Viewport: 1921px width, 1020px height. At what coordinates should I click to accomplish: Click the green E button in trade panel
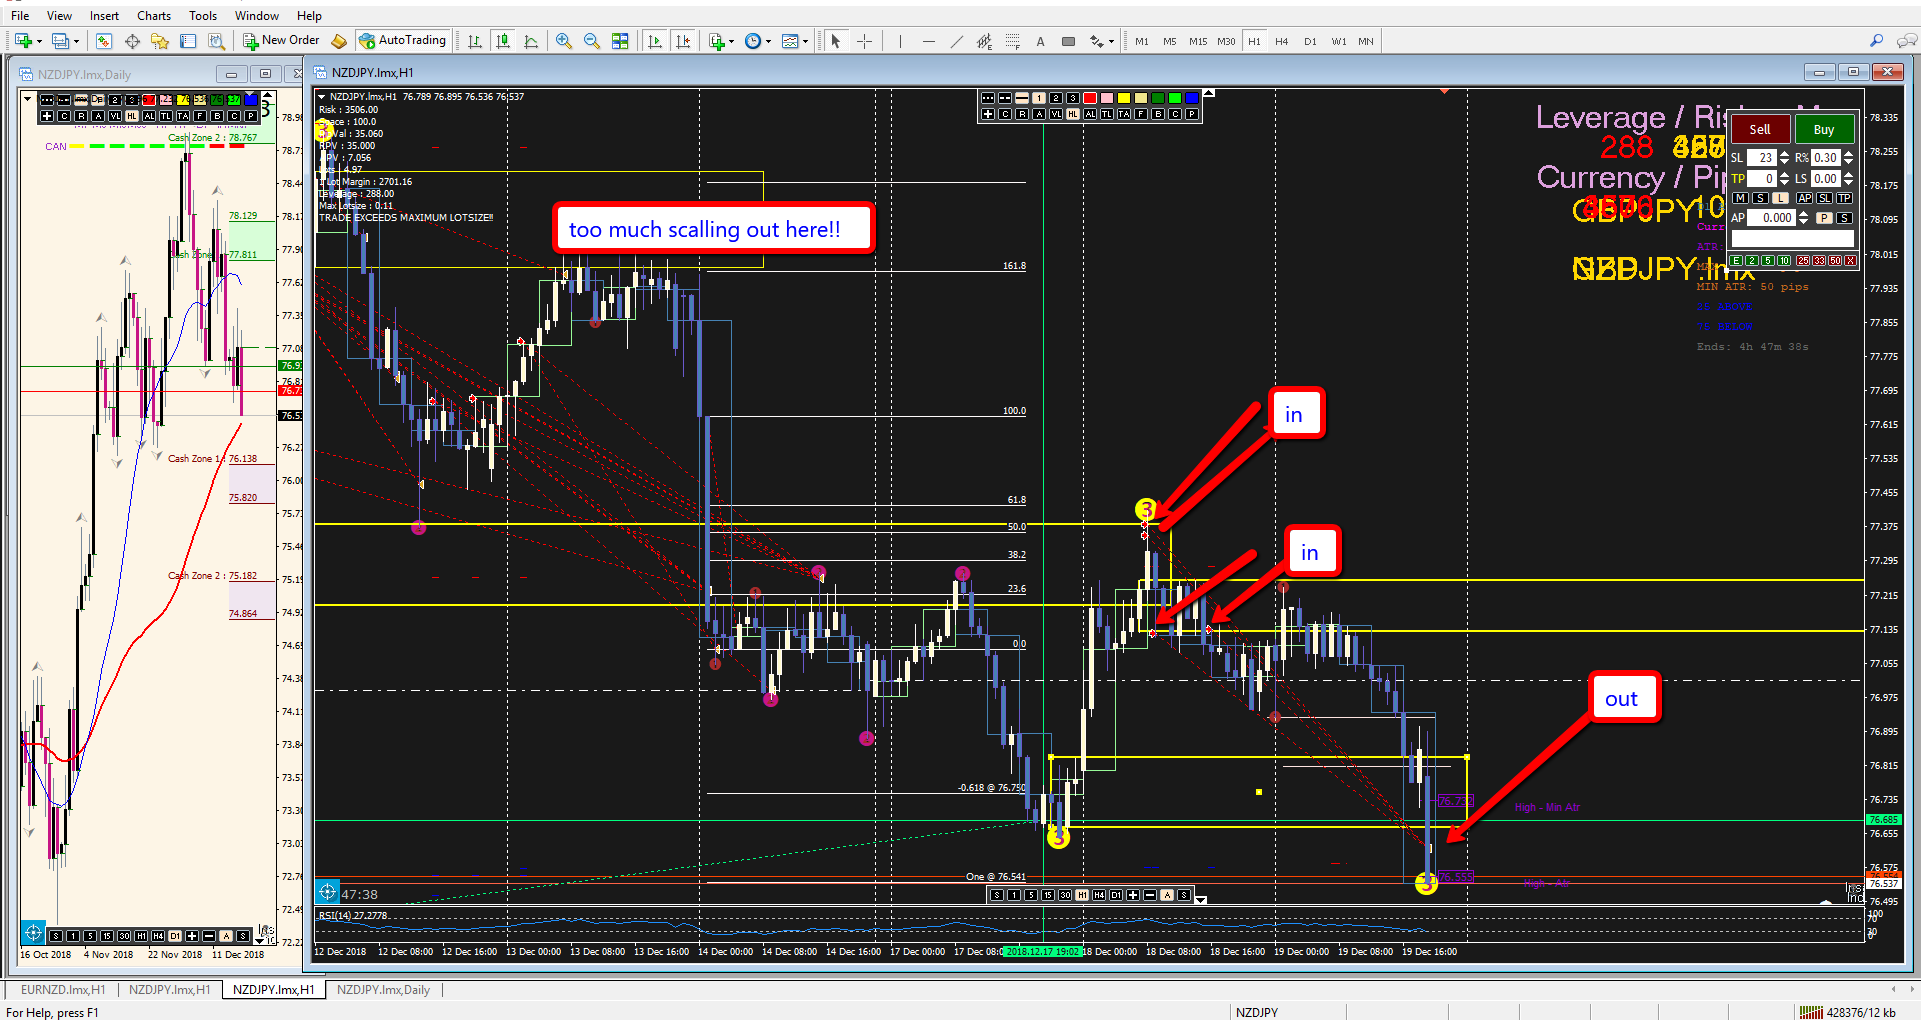tap(1736, 260)
